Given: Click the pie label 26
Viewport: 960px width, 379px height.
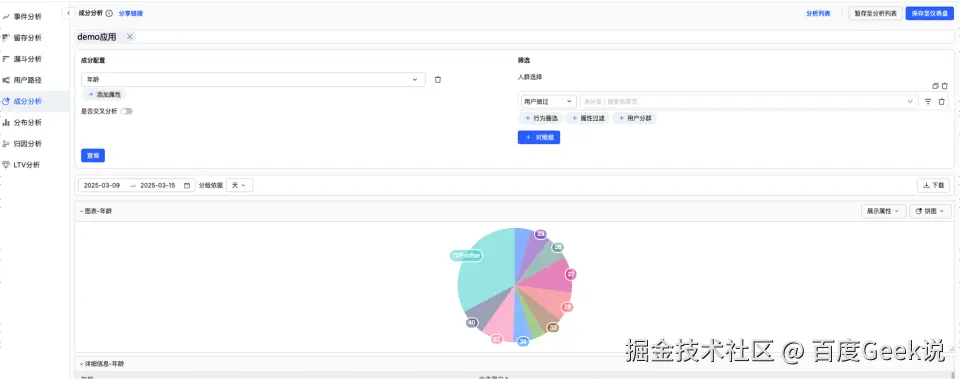Looking at the screenshot, I should [x=557, y=247].
